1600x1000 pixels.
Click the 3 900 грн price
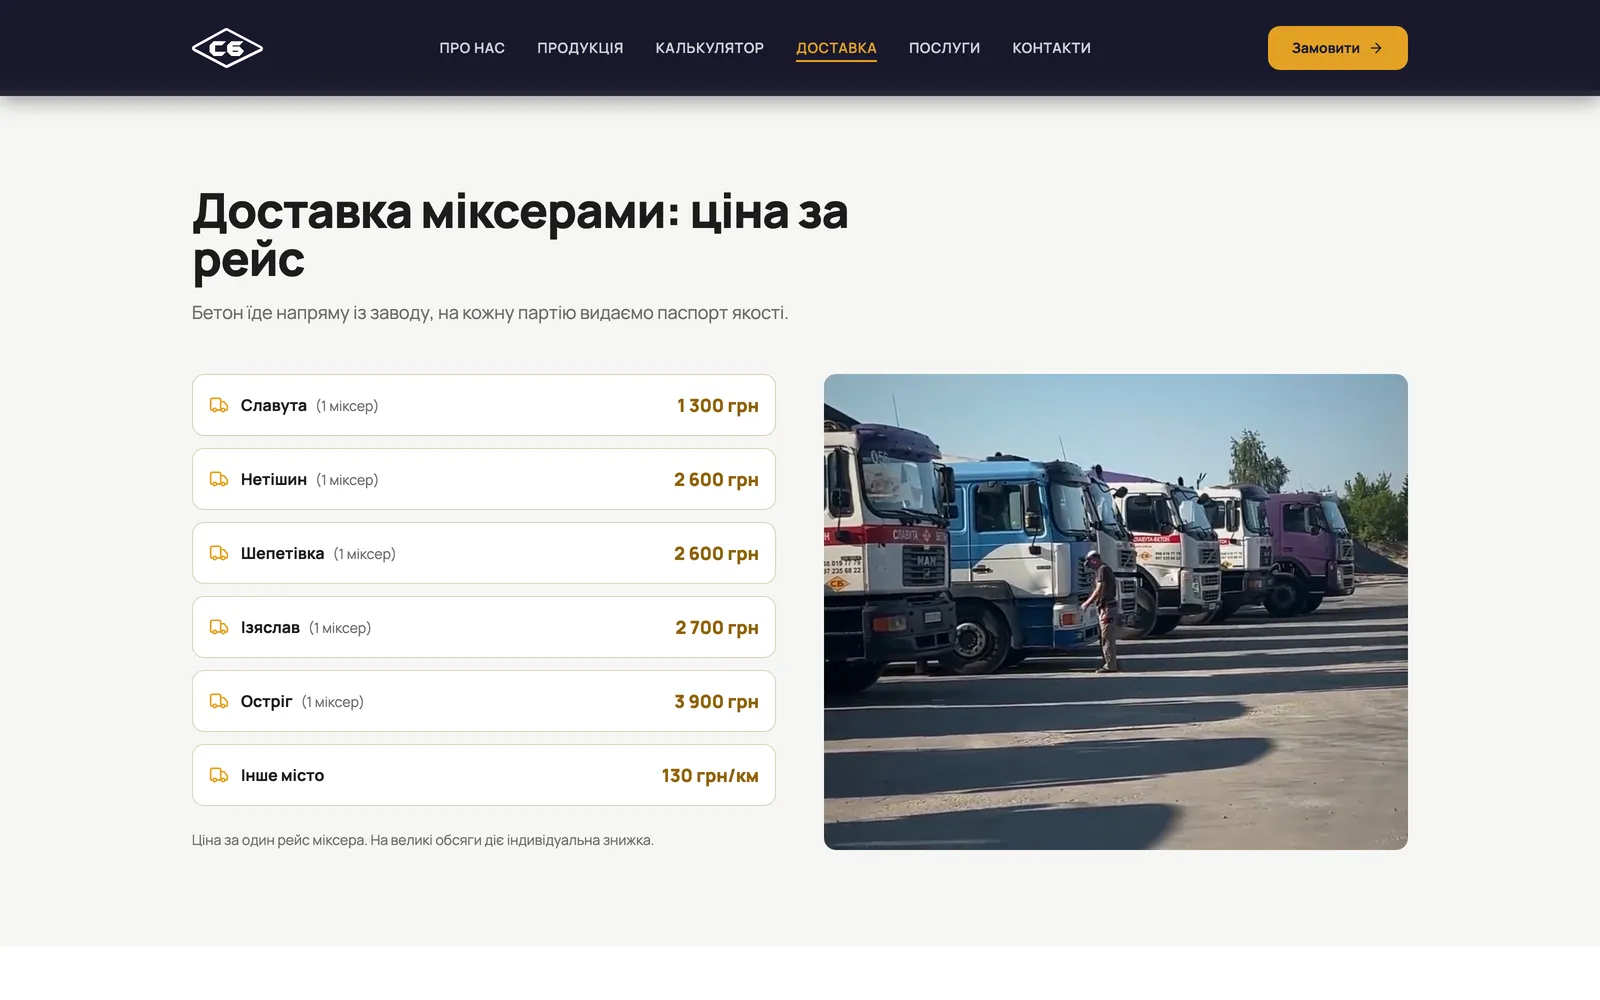point(716,701)
